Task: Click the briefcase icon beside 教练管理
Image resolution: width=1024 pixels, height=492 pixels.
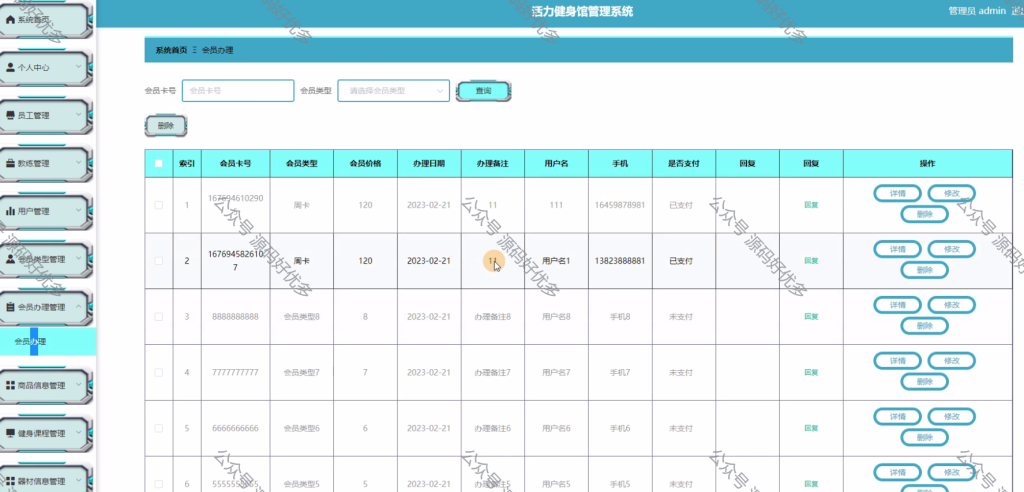Action: click(x=10, y=163)
